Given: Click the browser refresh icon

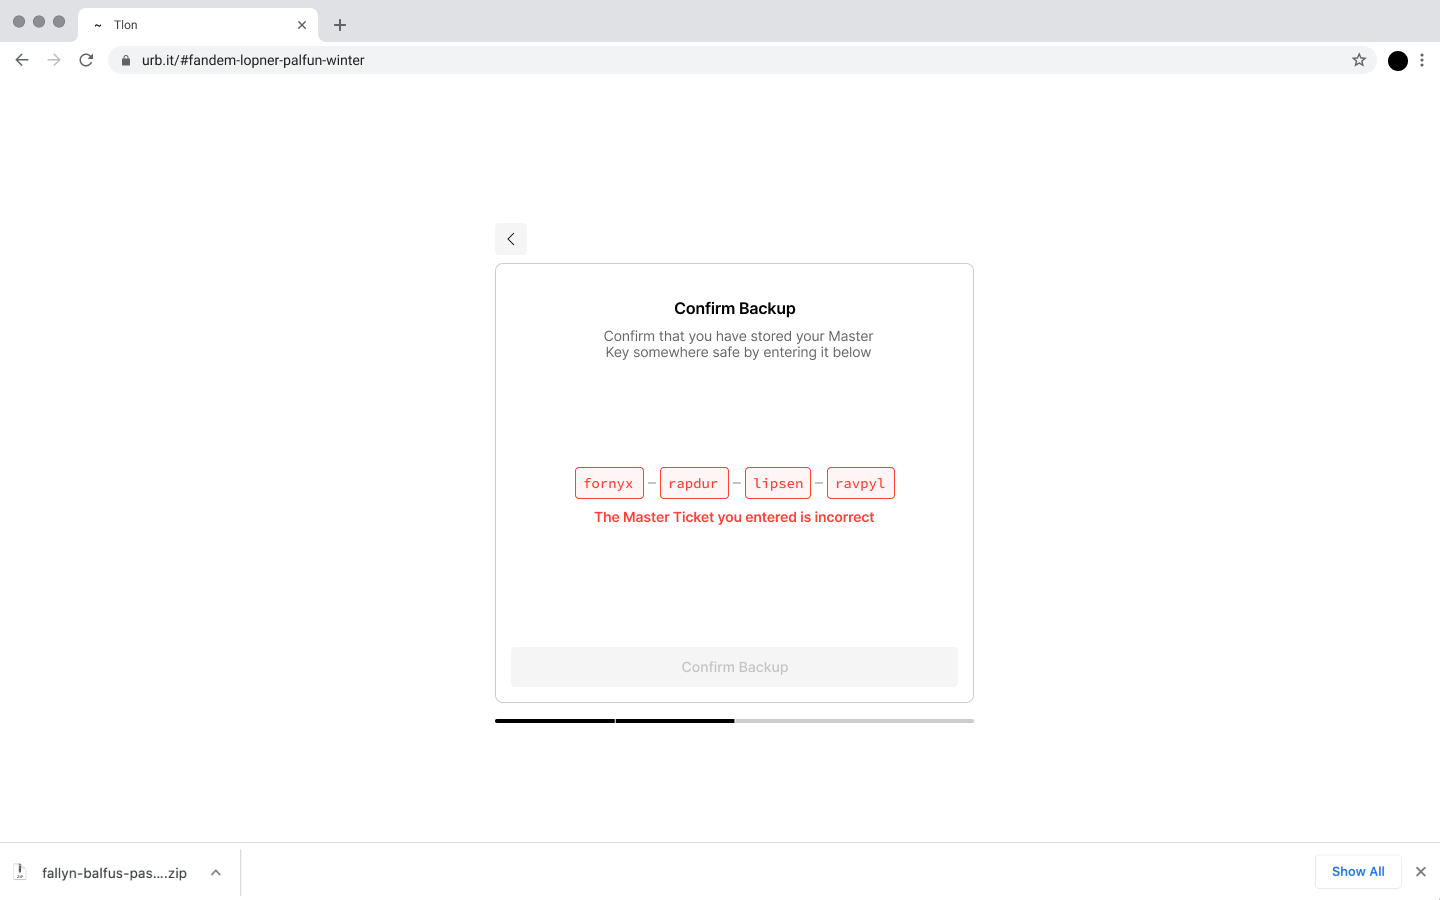Looking at the screenshot, I should [86, 60].
